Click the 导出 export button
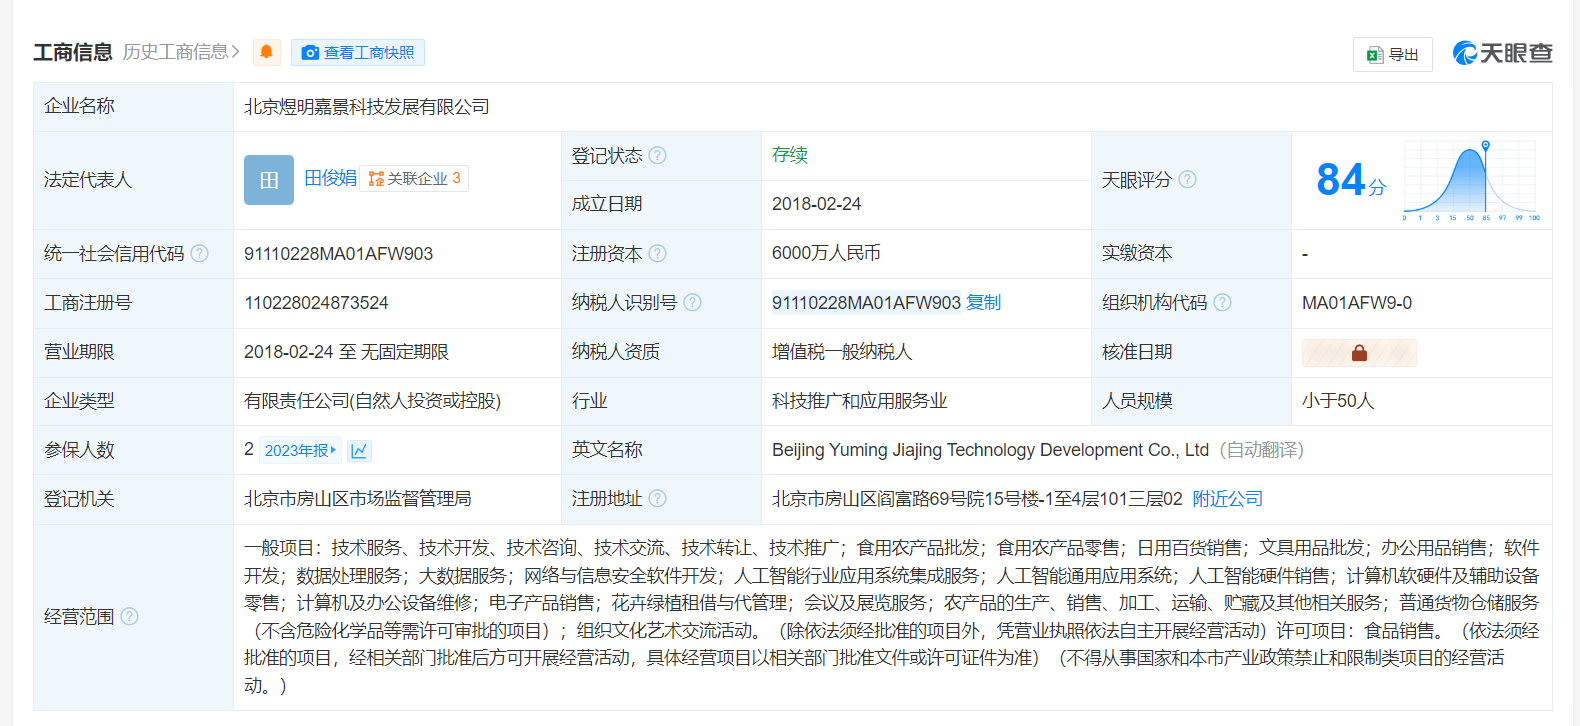 [1393, 54]
